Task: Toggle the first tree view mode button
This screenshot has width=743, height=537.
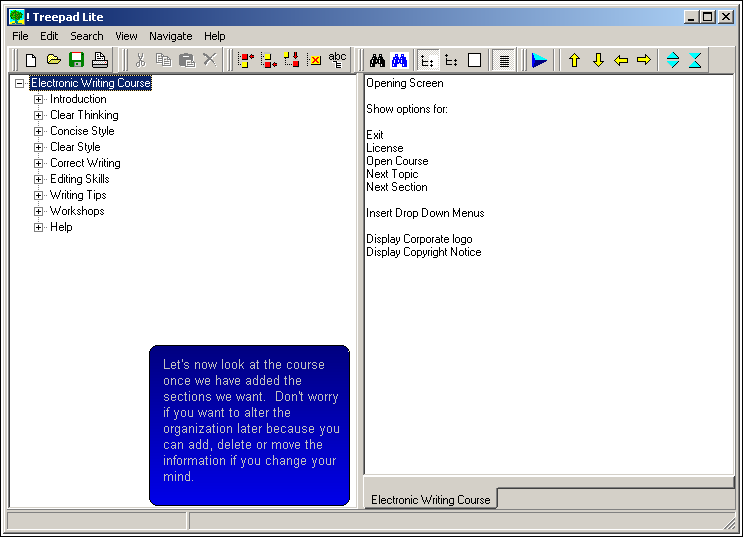Action: click(427, 60)
